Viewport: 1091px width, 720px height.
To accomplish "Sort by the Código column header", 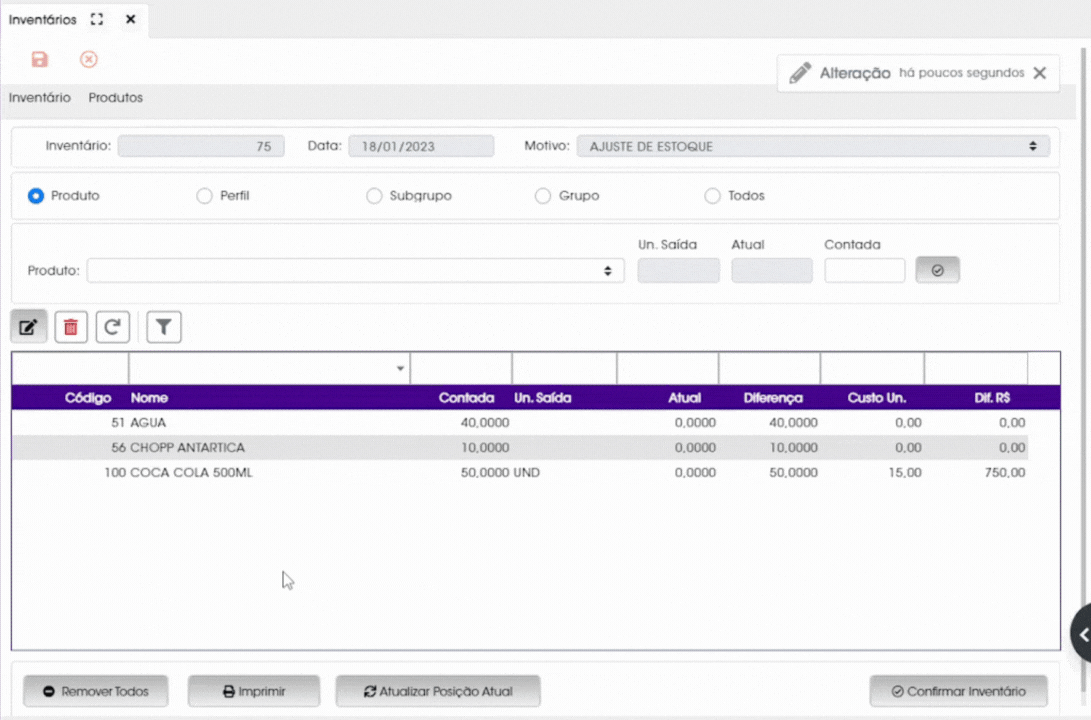I will click(88, 398).
